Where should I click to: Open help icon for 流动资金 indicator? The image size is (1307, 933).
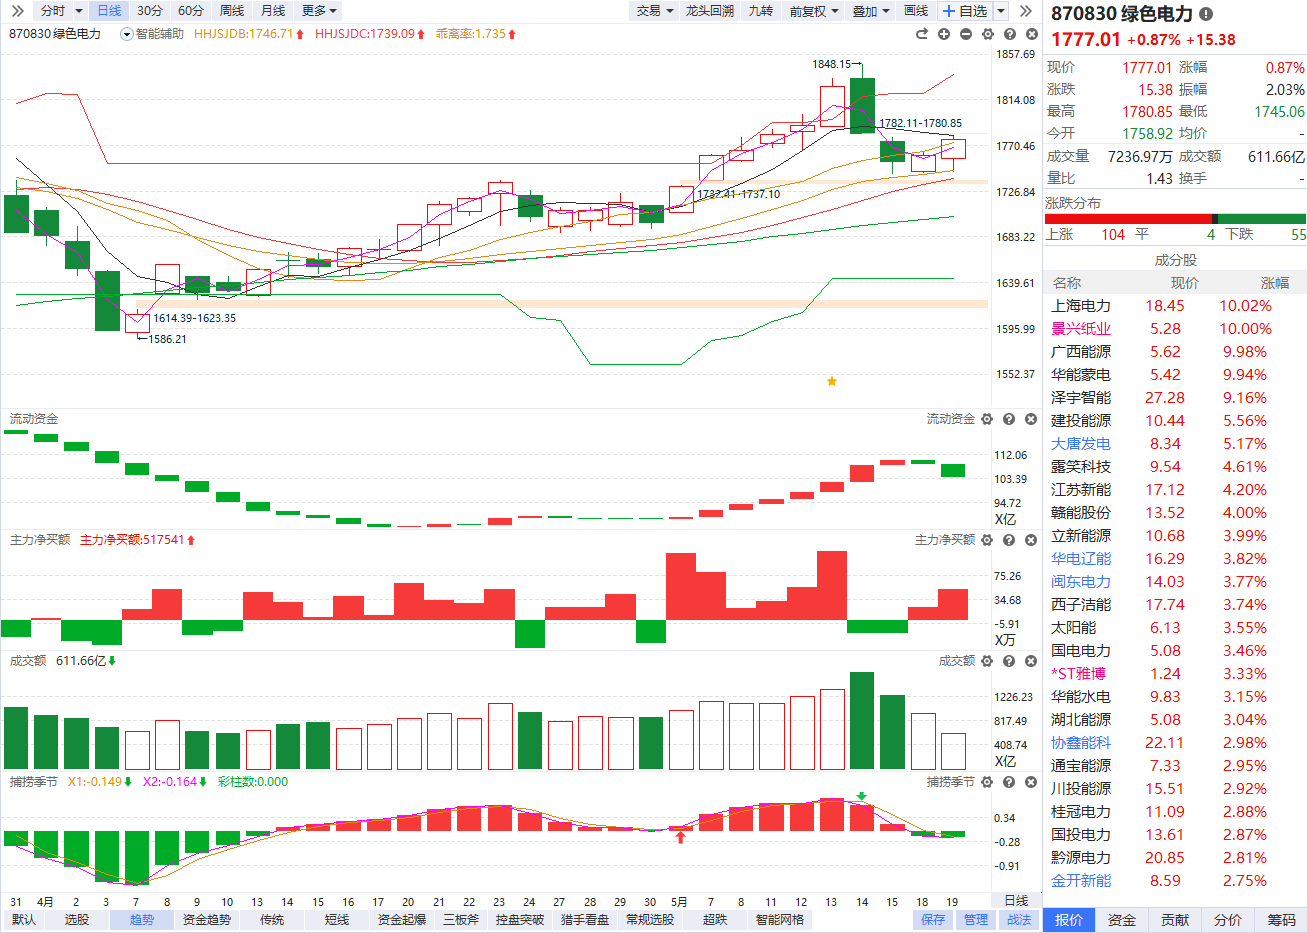pos(1009,419)
